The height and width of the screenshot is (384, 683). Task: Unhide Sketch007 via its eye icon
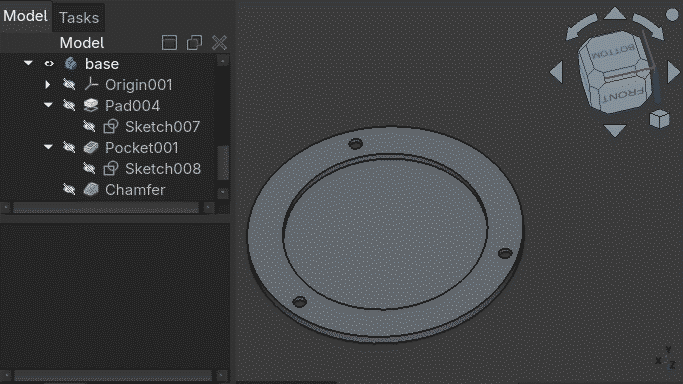point(89,126)
